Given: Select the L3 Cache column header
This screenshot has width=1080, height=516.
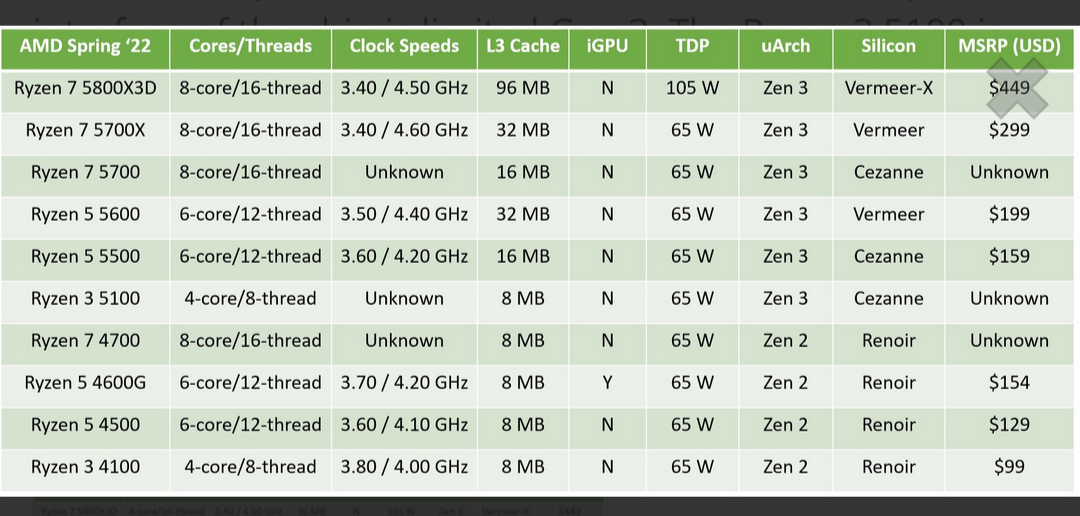Looking at the screenshot, I should click(522, 46).
